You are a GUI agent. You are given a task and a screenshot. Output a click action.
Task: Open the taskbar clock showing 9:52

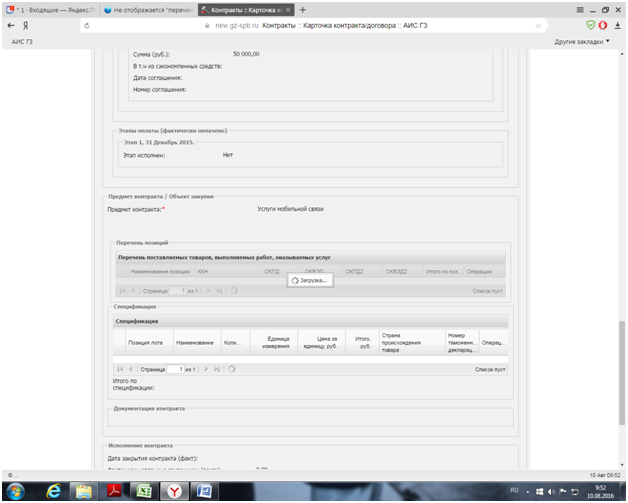point(600,492)
